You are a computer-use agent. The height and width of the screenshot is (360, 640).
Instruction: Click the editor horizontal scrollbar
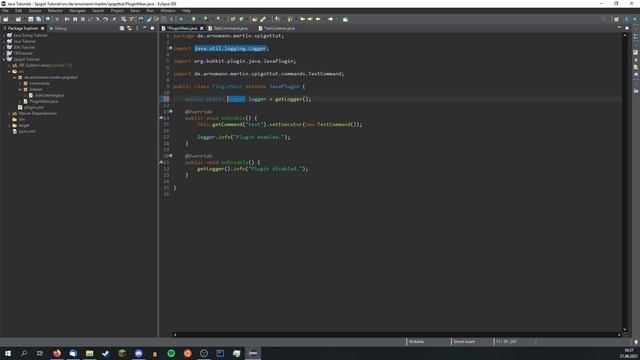(x=397, y=335)
